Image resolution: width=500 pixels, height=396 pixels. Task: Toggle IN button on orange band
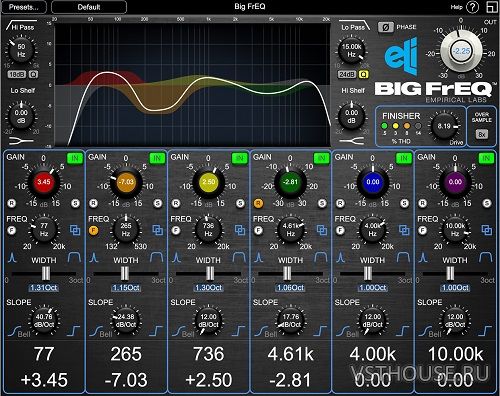157,158
